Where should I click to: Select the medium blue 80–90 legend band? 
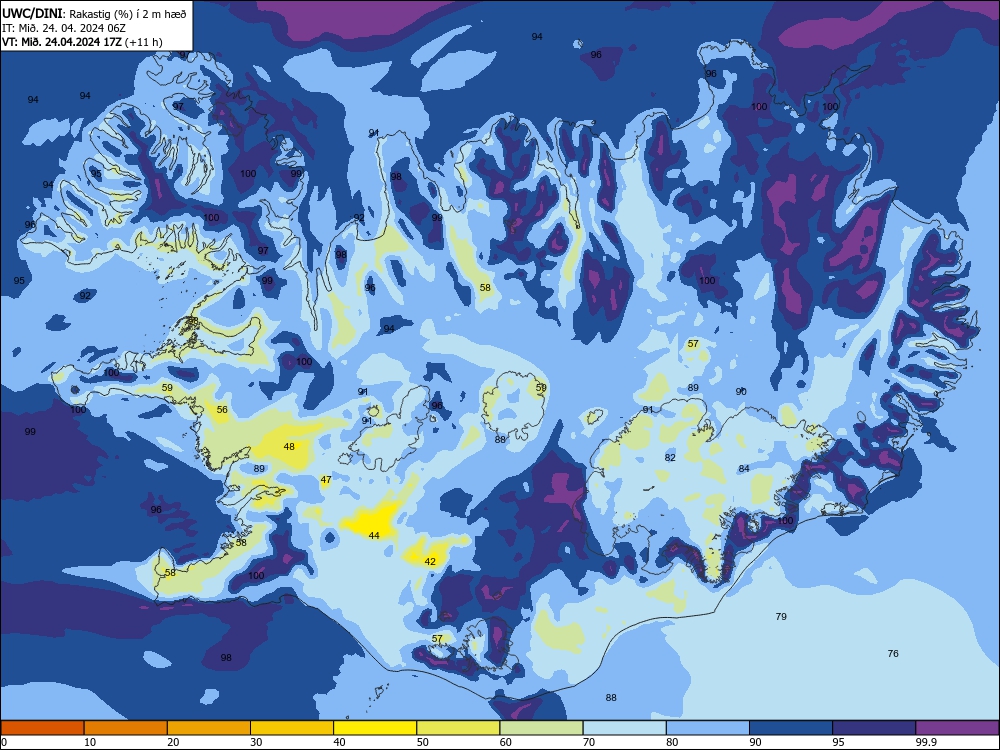click(708, 728)
